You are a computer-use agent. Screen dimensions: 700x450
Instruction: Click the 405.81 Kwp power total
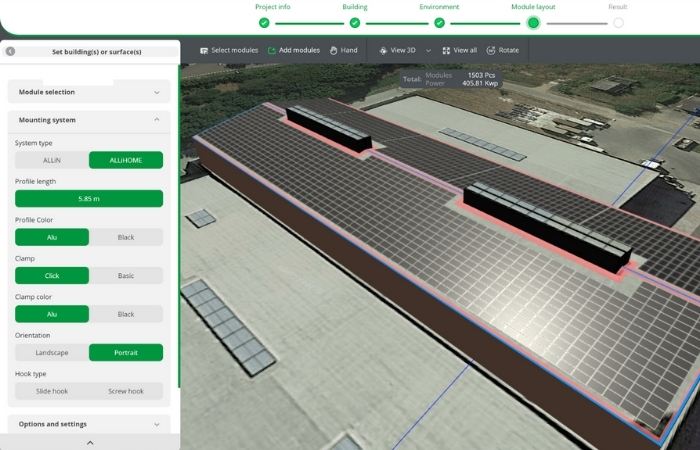[480, 83]
